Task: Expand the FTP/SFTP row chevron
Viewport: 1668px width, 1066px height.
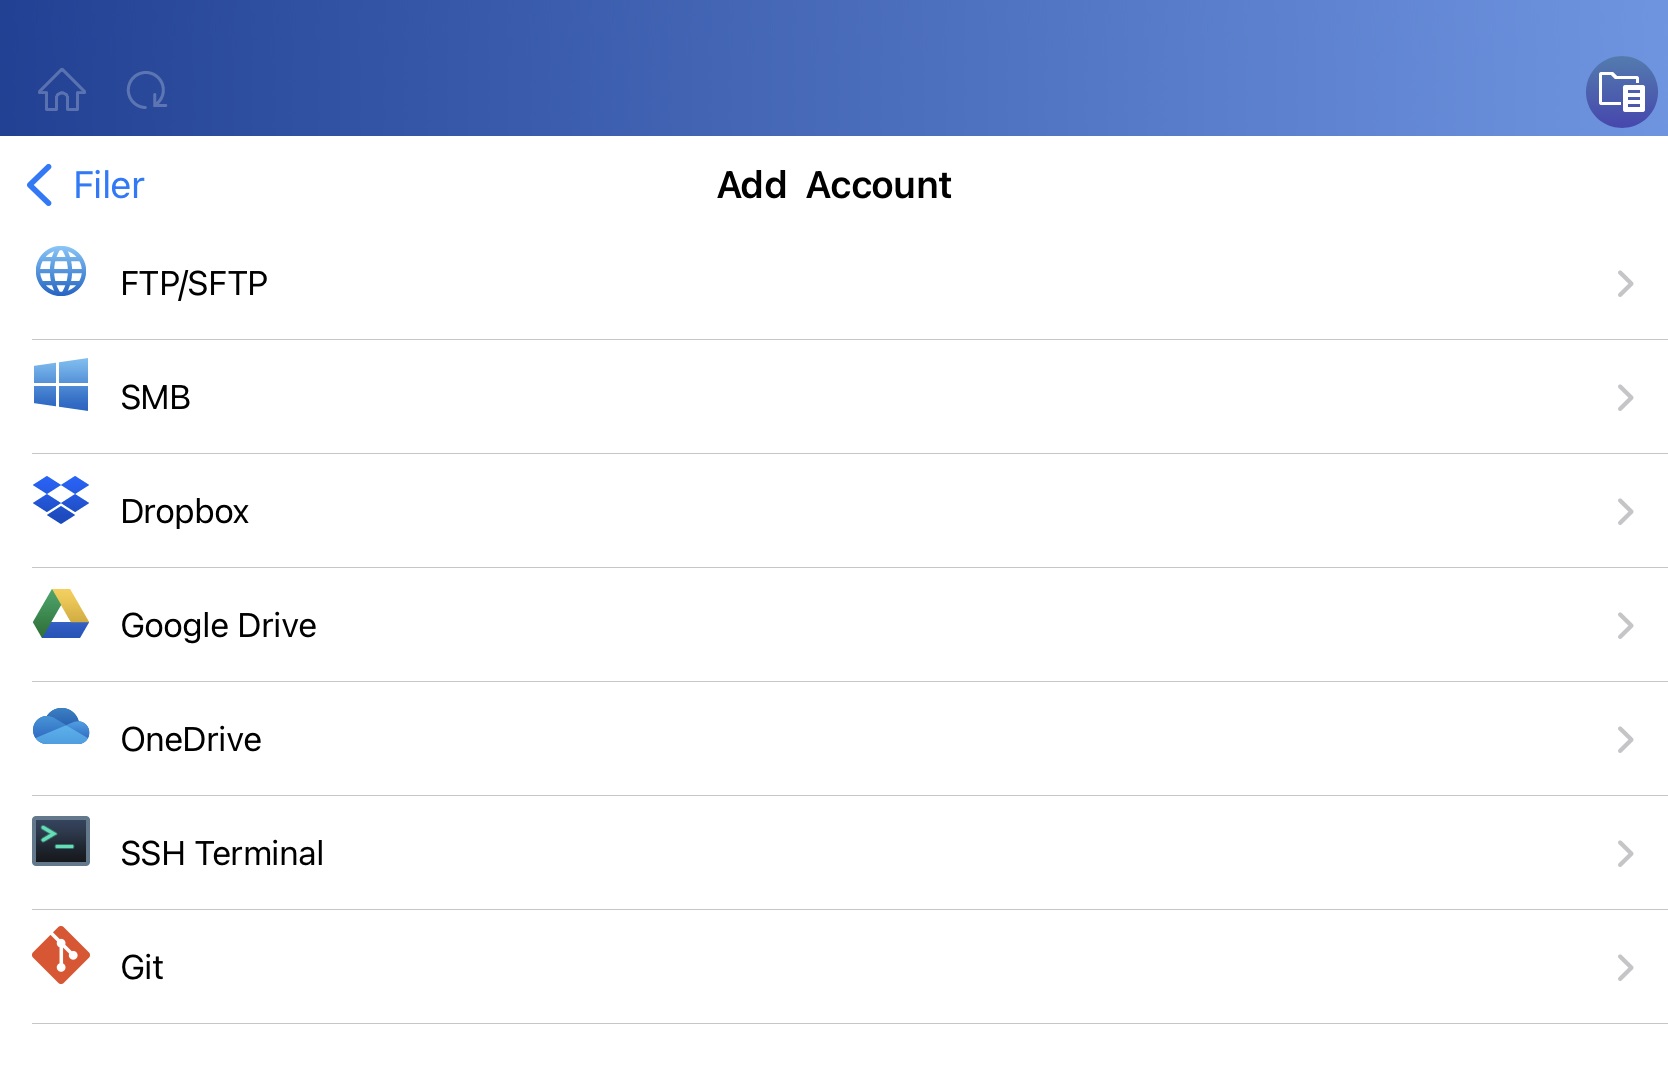Action: coord(1626,283)
